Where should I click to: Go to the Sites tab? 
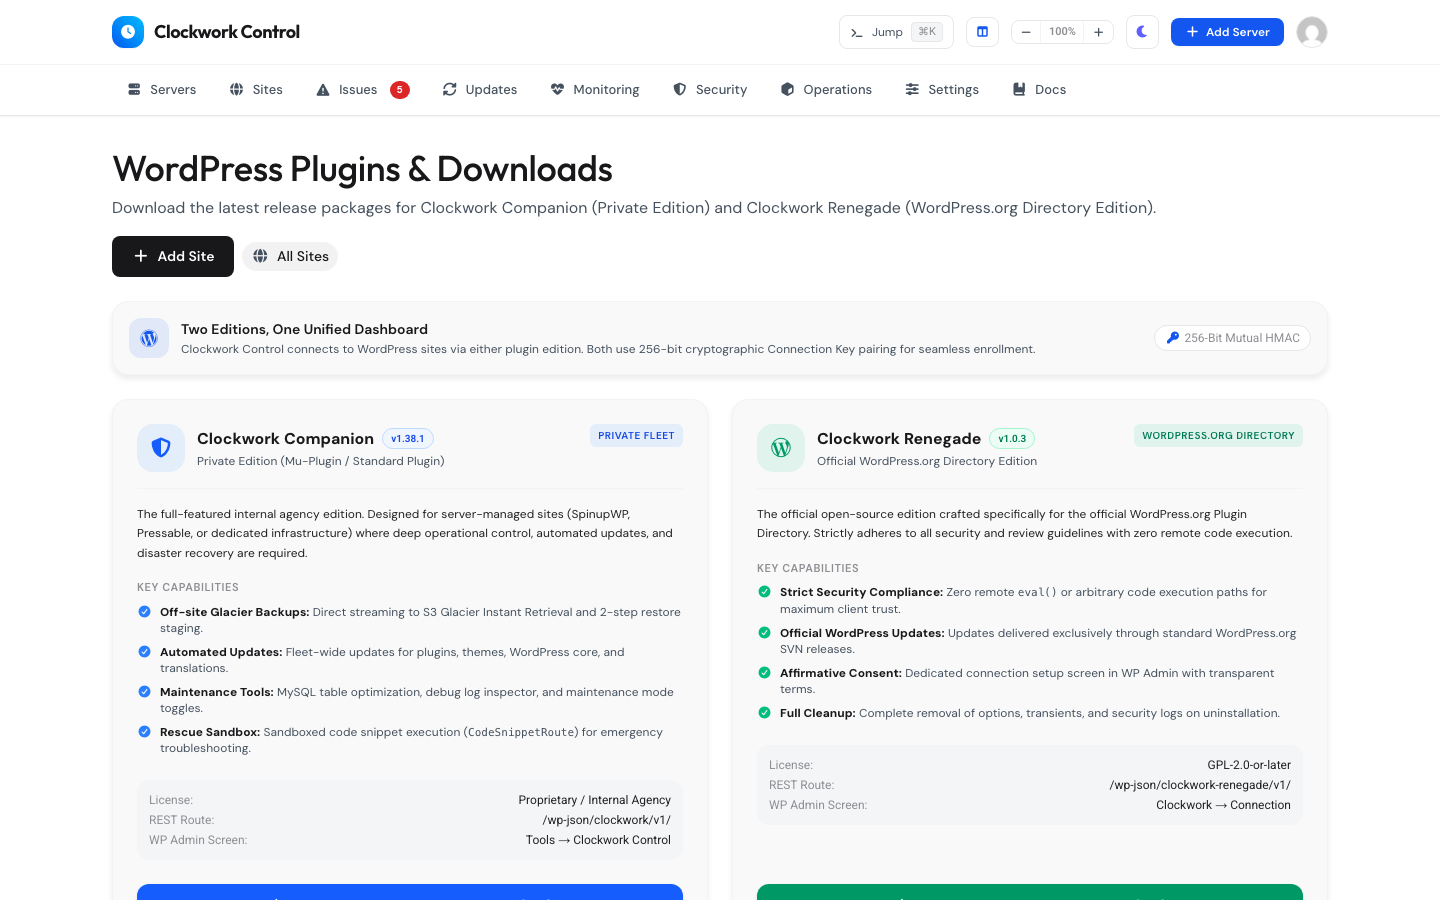[256, 90]
